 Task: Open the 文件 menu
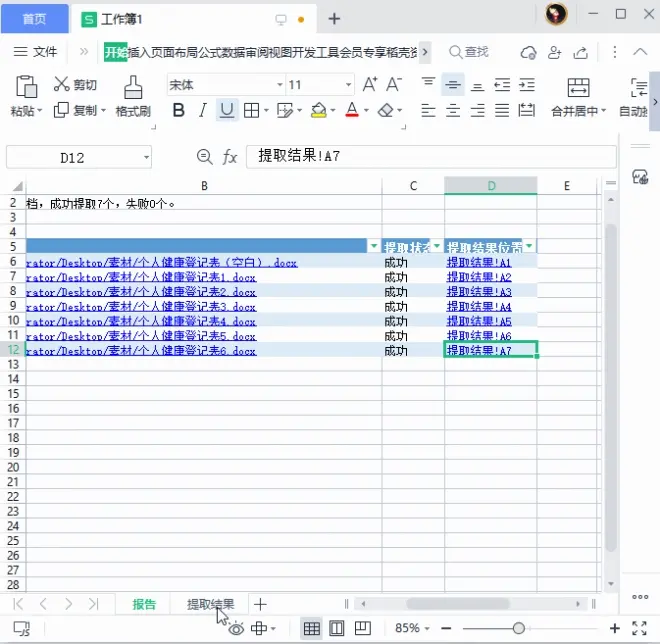click(x=35, y=52)
